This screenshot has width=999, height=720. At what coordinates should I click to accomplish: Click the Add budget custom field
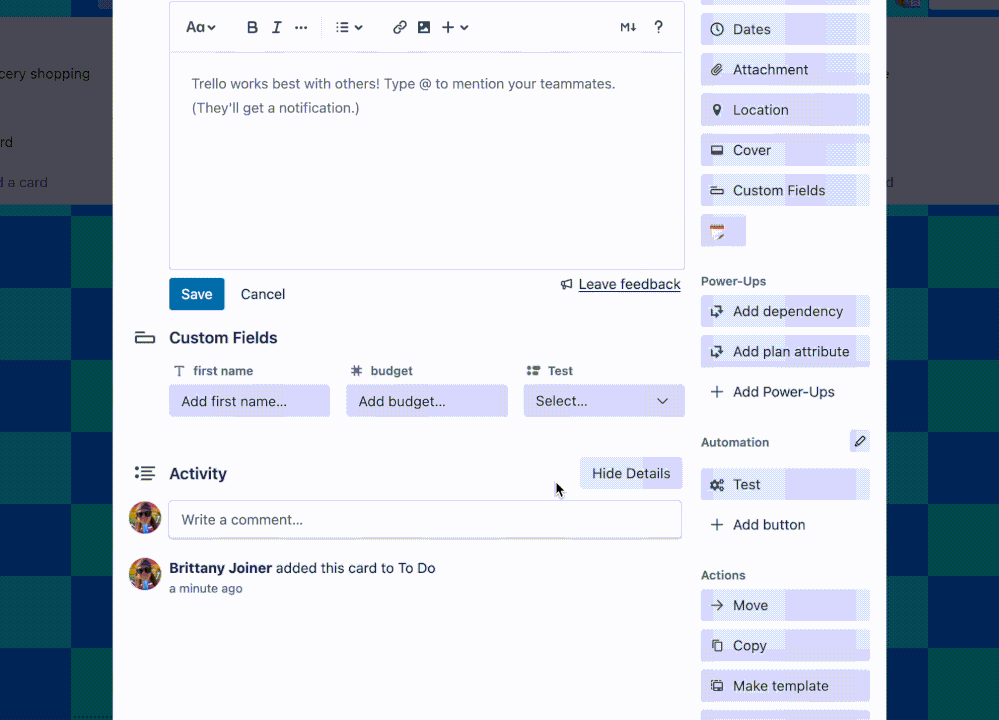click(426, 400)
